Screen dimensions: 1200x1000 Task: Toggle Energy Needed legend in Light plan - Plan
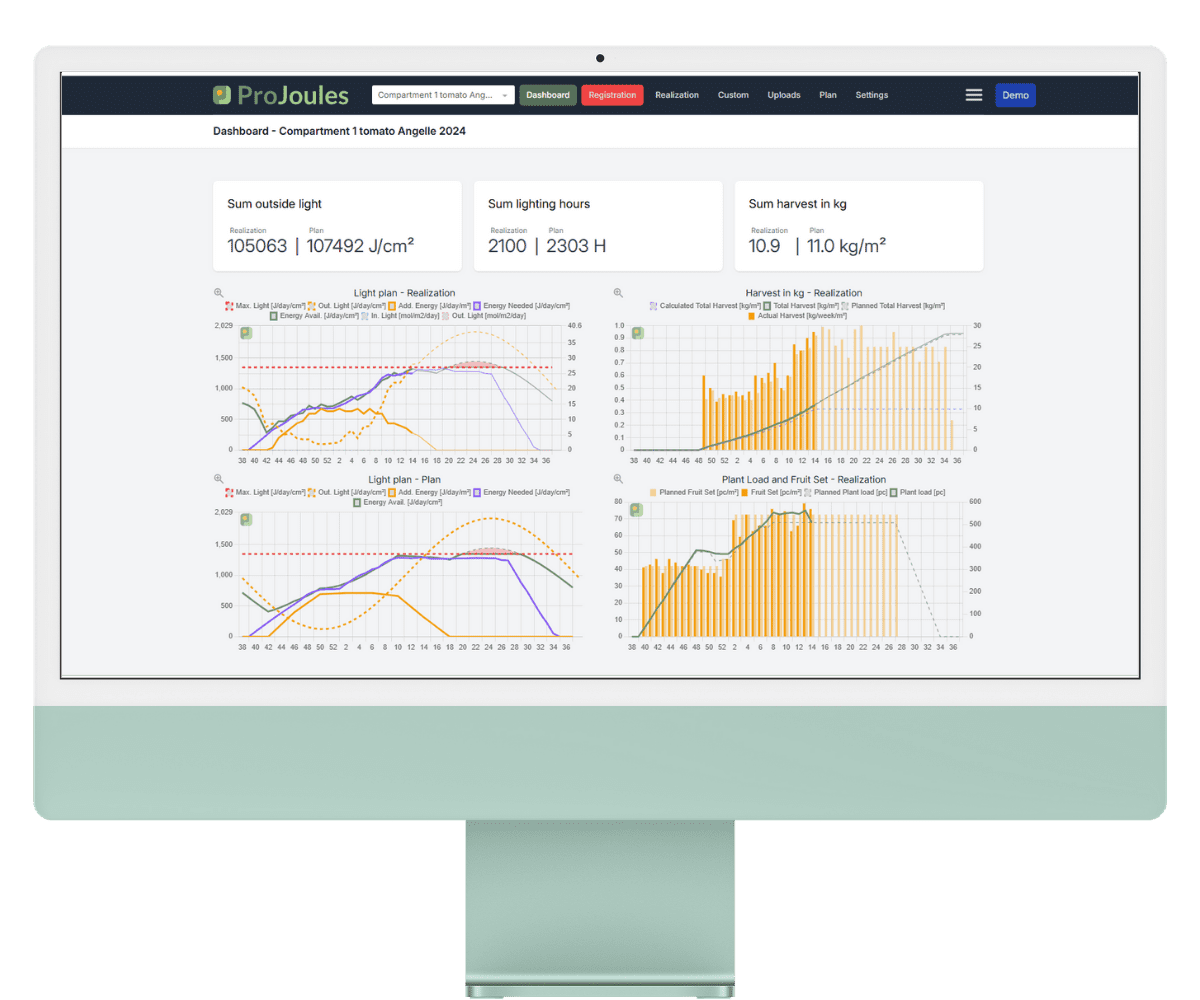(x=518, y=492)
